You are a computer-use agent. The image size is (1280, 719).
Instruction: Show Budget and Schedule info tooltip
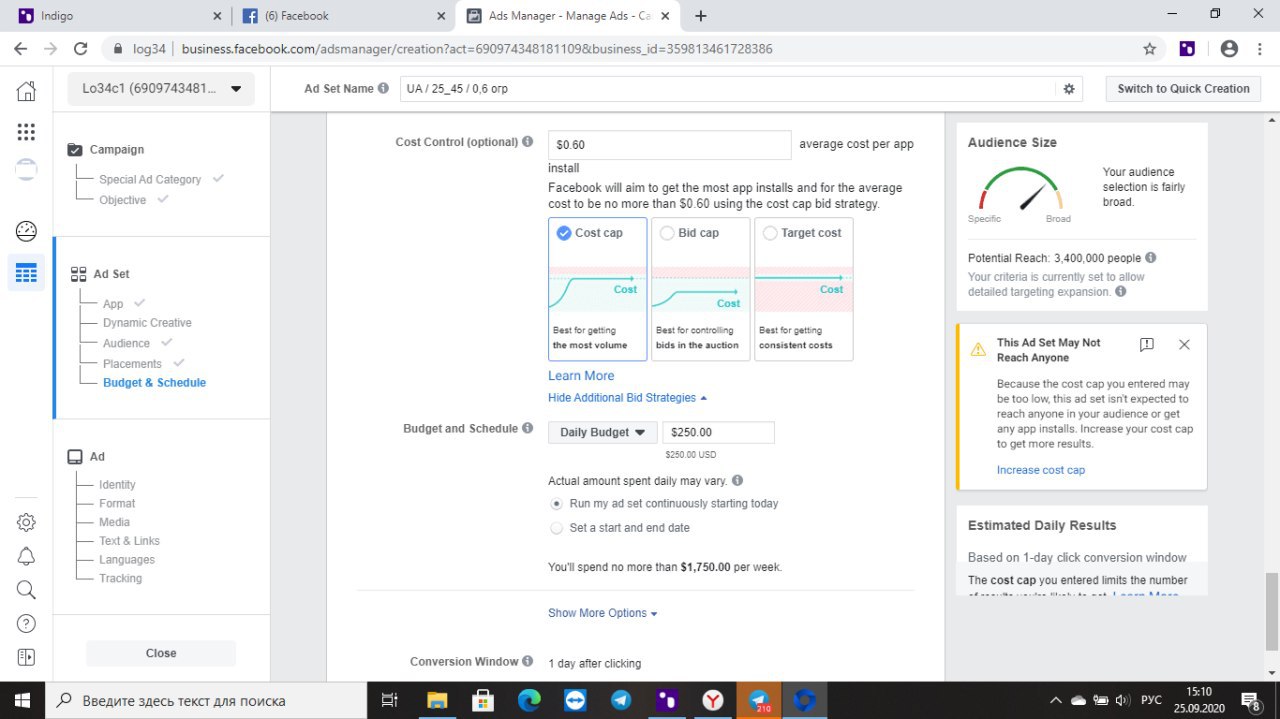coord(528,428)
